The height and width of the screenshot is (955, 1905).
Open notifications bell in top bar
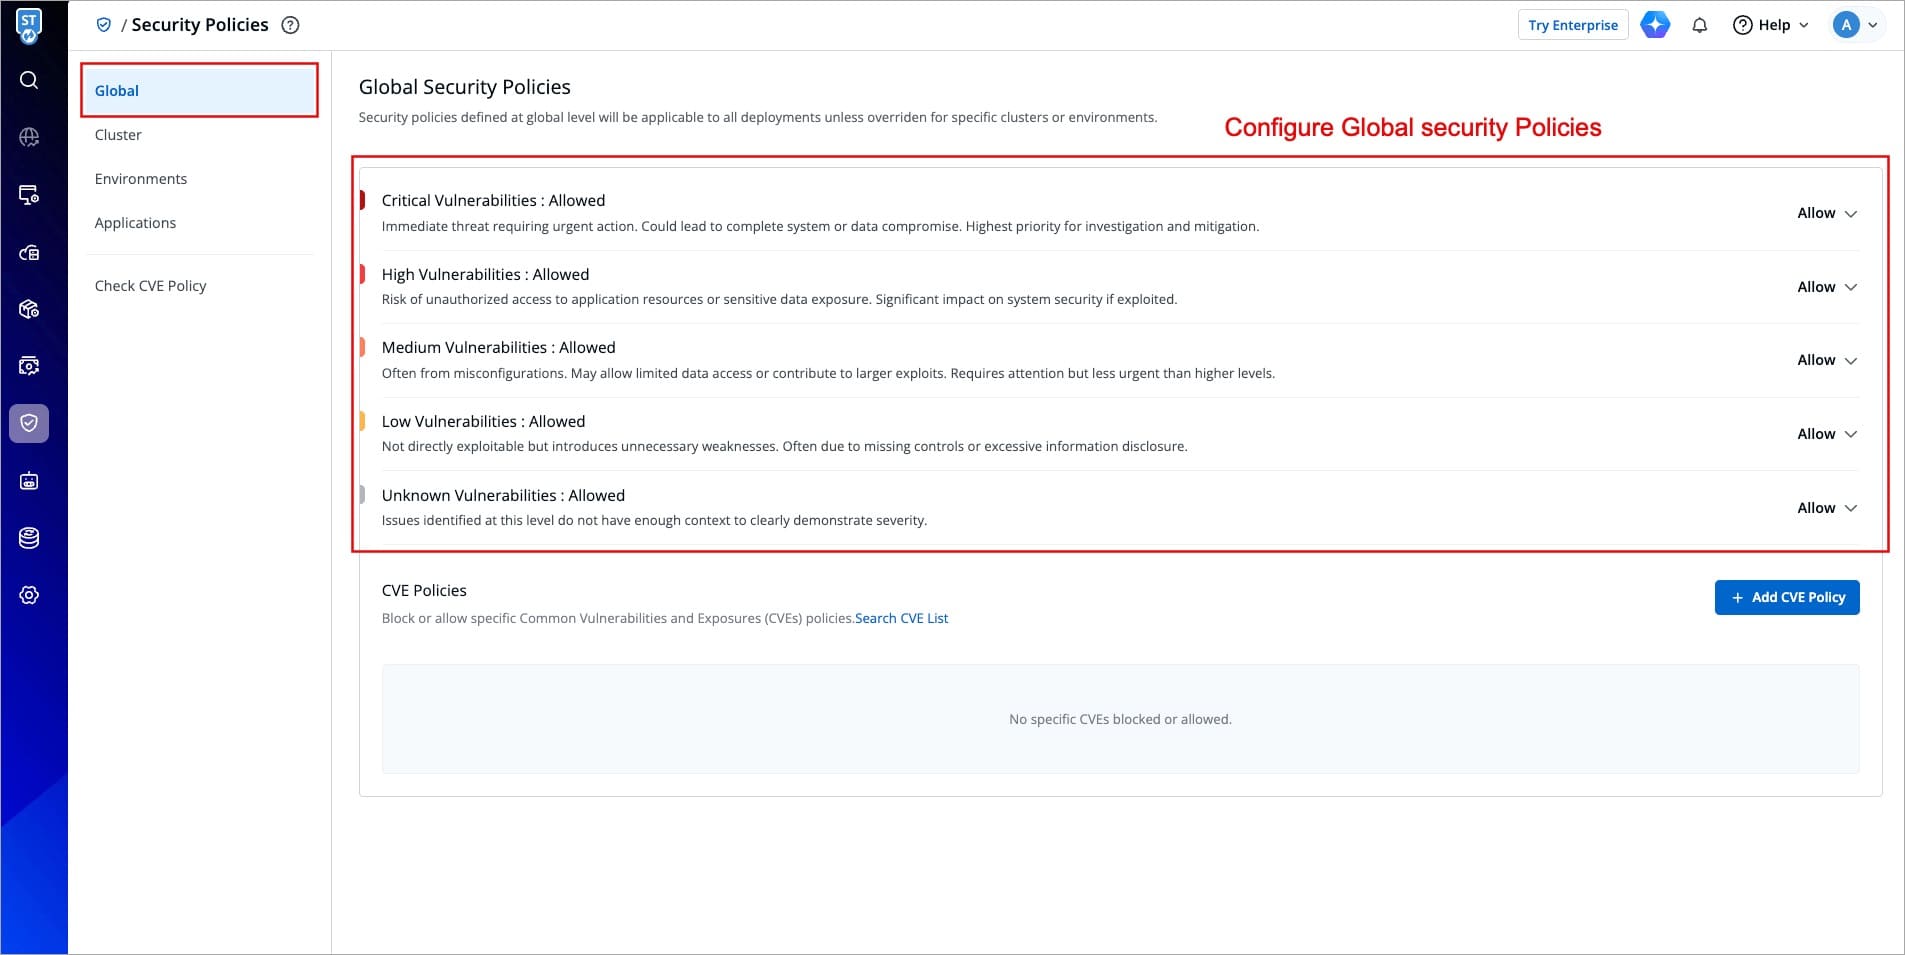pos(1699,25)
